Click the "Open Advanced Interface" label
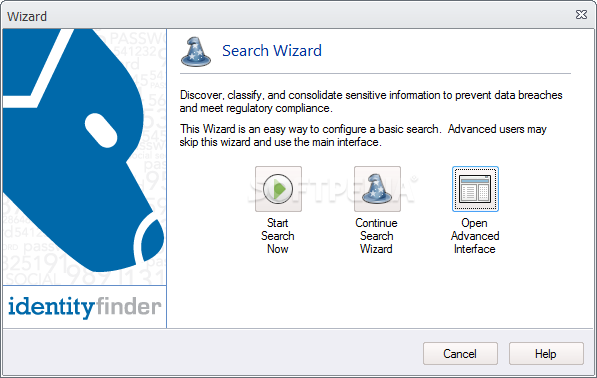597x378 pixels. point(475,236)
